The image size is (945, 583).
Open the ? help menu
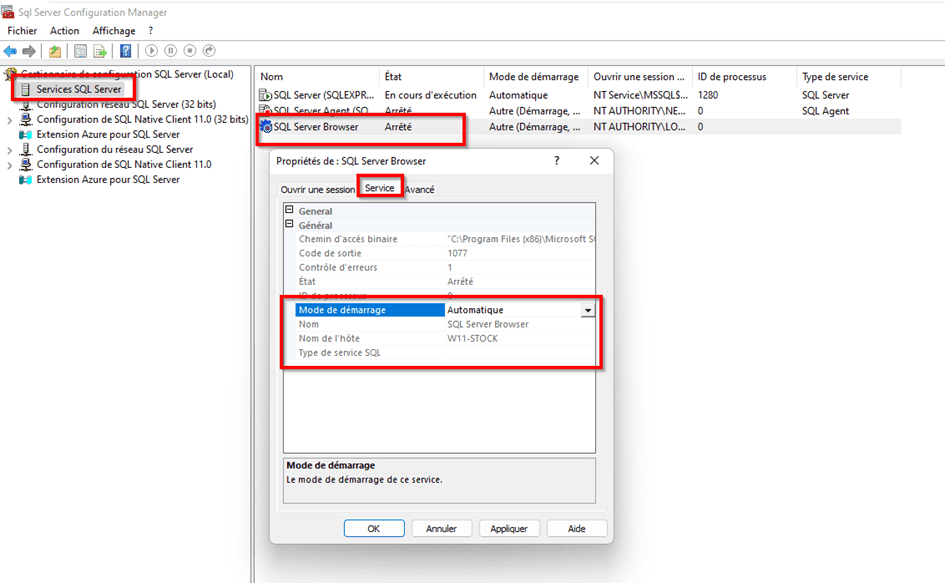pos(151,31)
